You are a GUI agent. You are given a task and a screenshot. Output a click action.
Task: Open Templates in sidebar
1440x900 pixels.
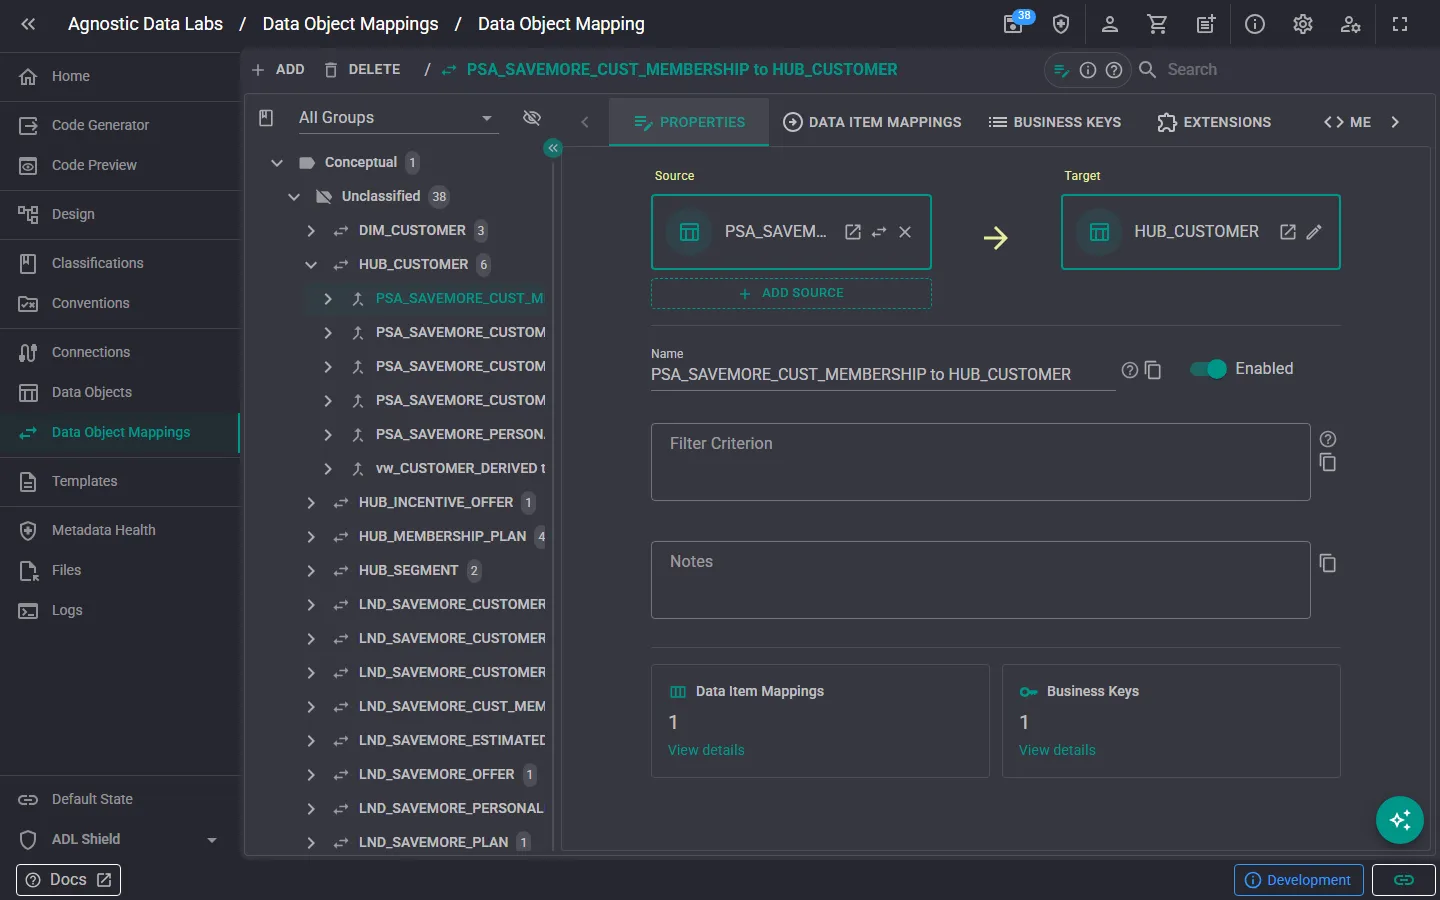(120, 481)
